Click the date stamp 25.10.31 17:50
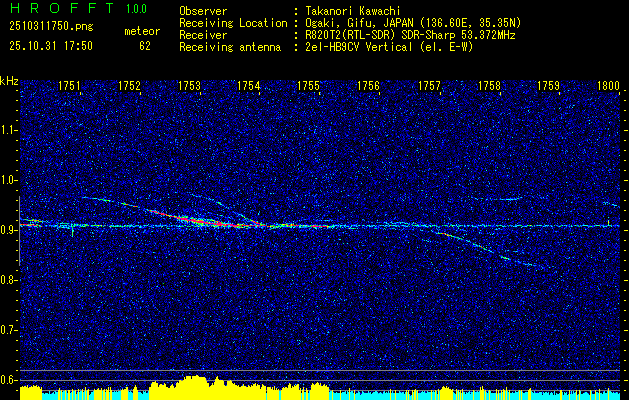Screen dimensions: 629x400 tap(50, 46)
